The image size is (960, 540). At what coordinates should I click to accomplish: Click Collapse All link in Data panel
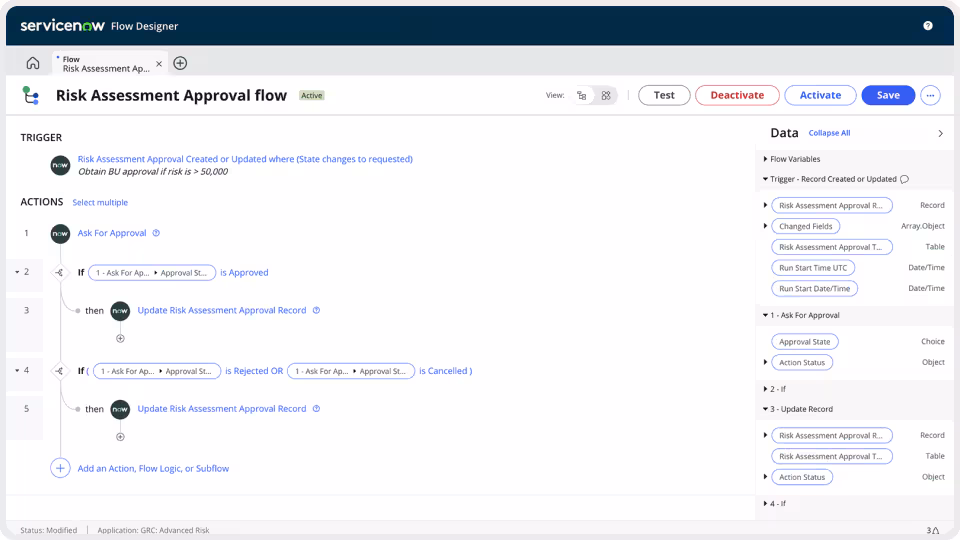(x=829, y=133)
